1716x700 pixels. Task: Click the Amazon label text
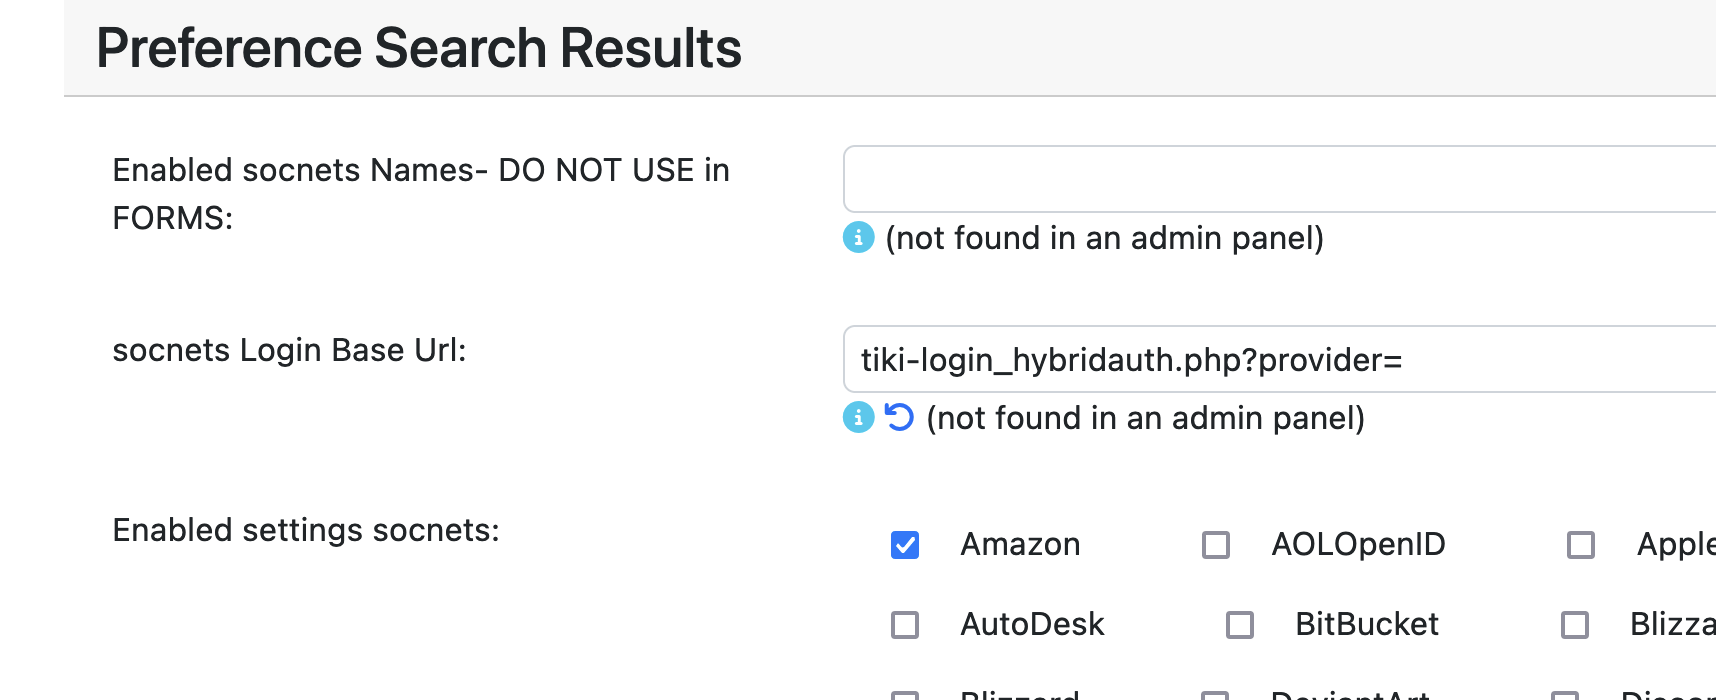[x=1020, y=544]
